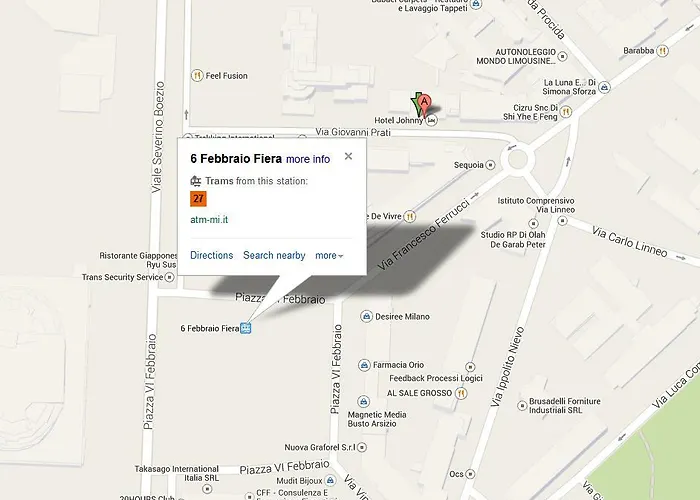Visit the atm-mi.it website link
Viewport: 700px width, 500px height.
tap(209, 220)
